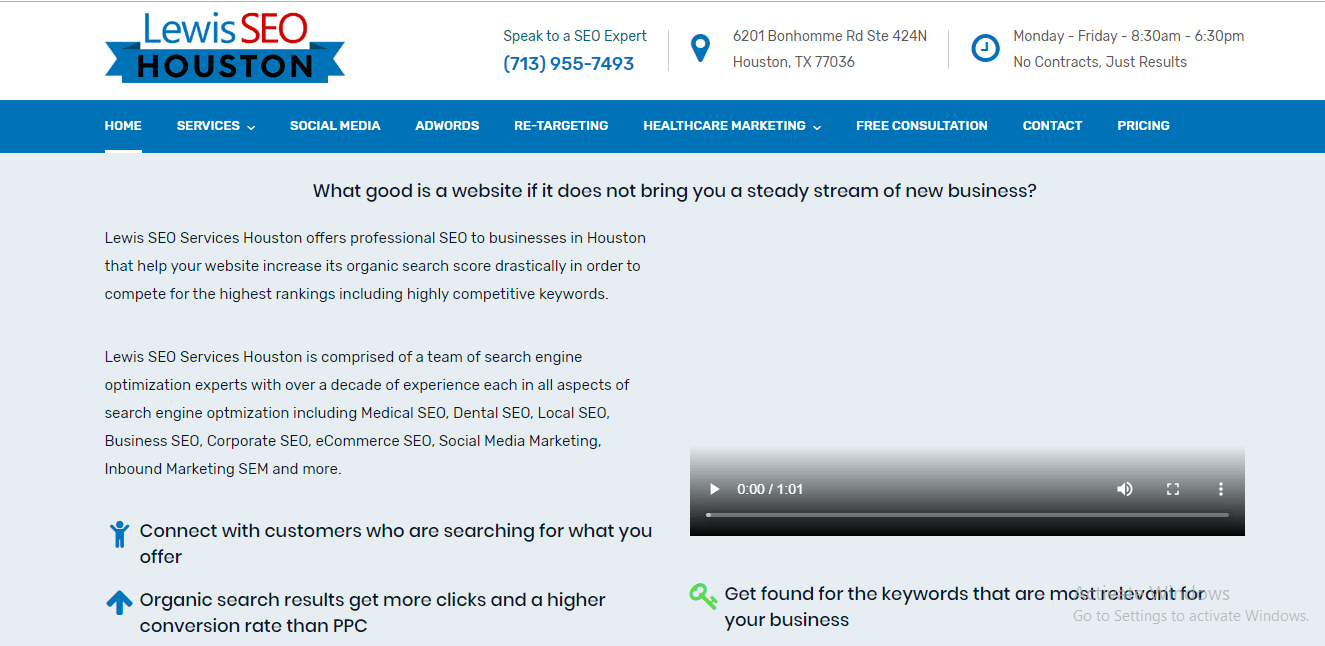Image resolution: width=1325 pixels, height=646 pixels.
Task: Open the Adwords page
Action: pyautogui.click(x=447, y=126)
